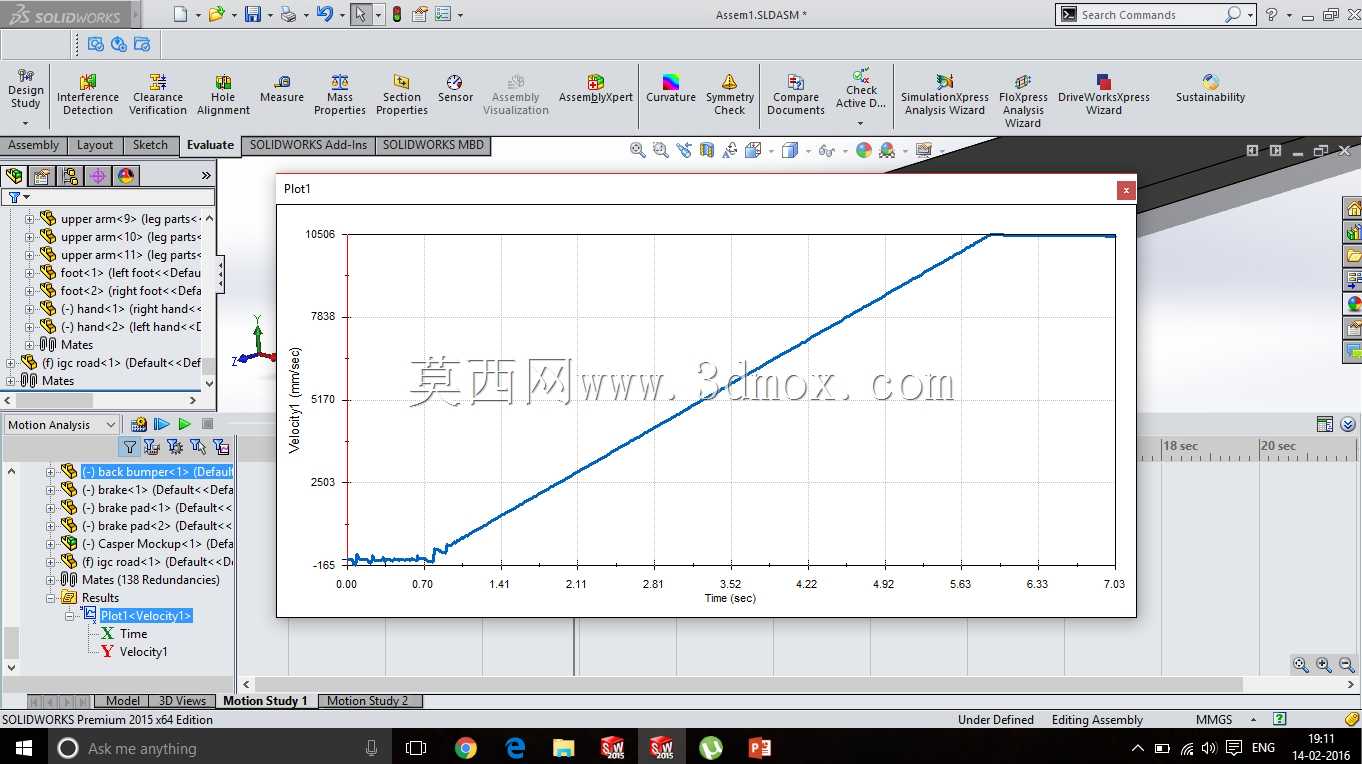Switch to Motion Study 2 tab
The image size is (1362, 764).
(x=368, y=701)
